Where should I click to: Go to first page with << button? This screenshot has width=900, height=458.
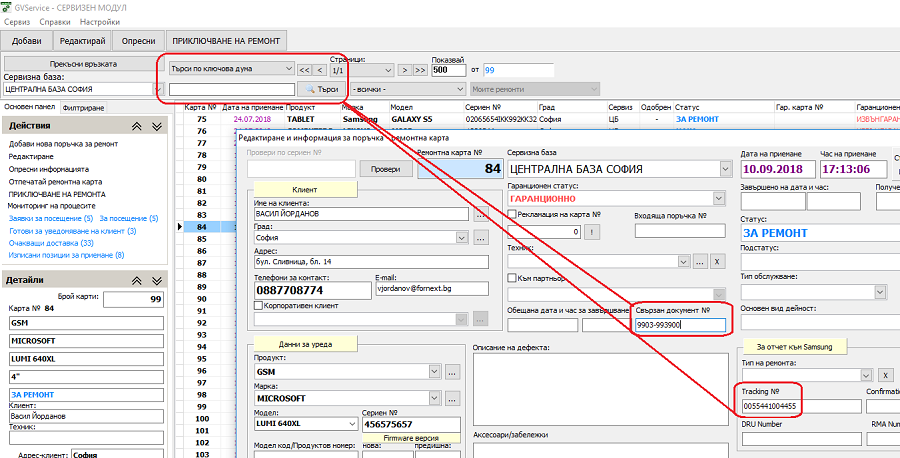tap(304, 70)
